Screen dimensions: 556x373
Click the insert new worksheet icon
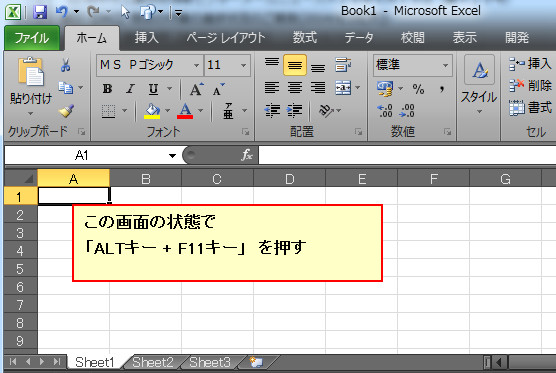256,362
